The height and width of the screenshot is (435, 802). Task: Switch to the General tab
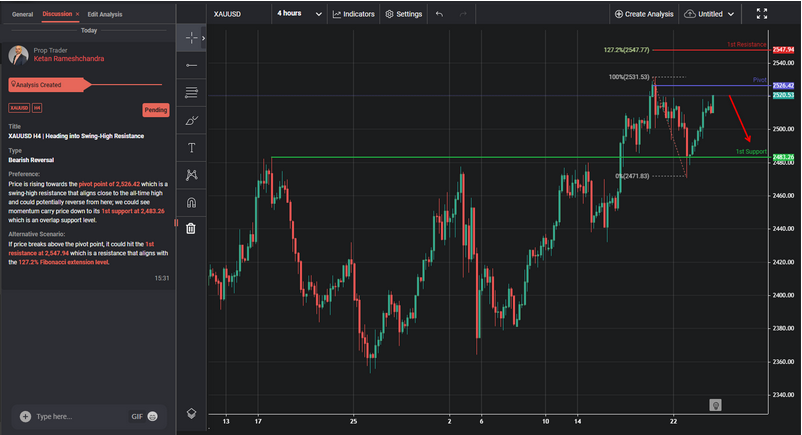[23, 14]
